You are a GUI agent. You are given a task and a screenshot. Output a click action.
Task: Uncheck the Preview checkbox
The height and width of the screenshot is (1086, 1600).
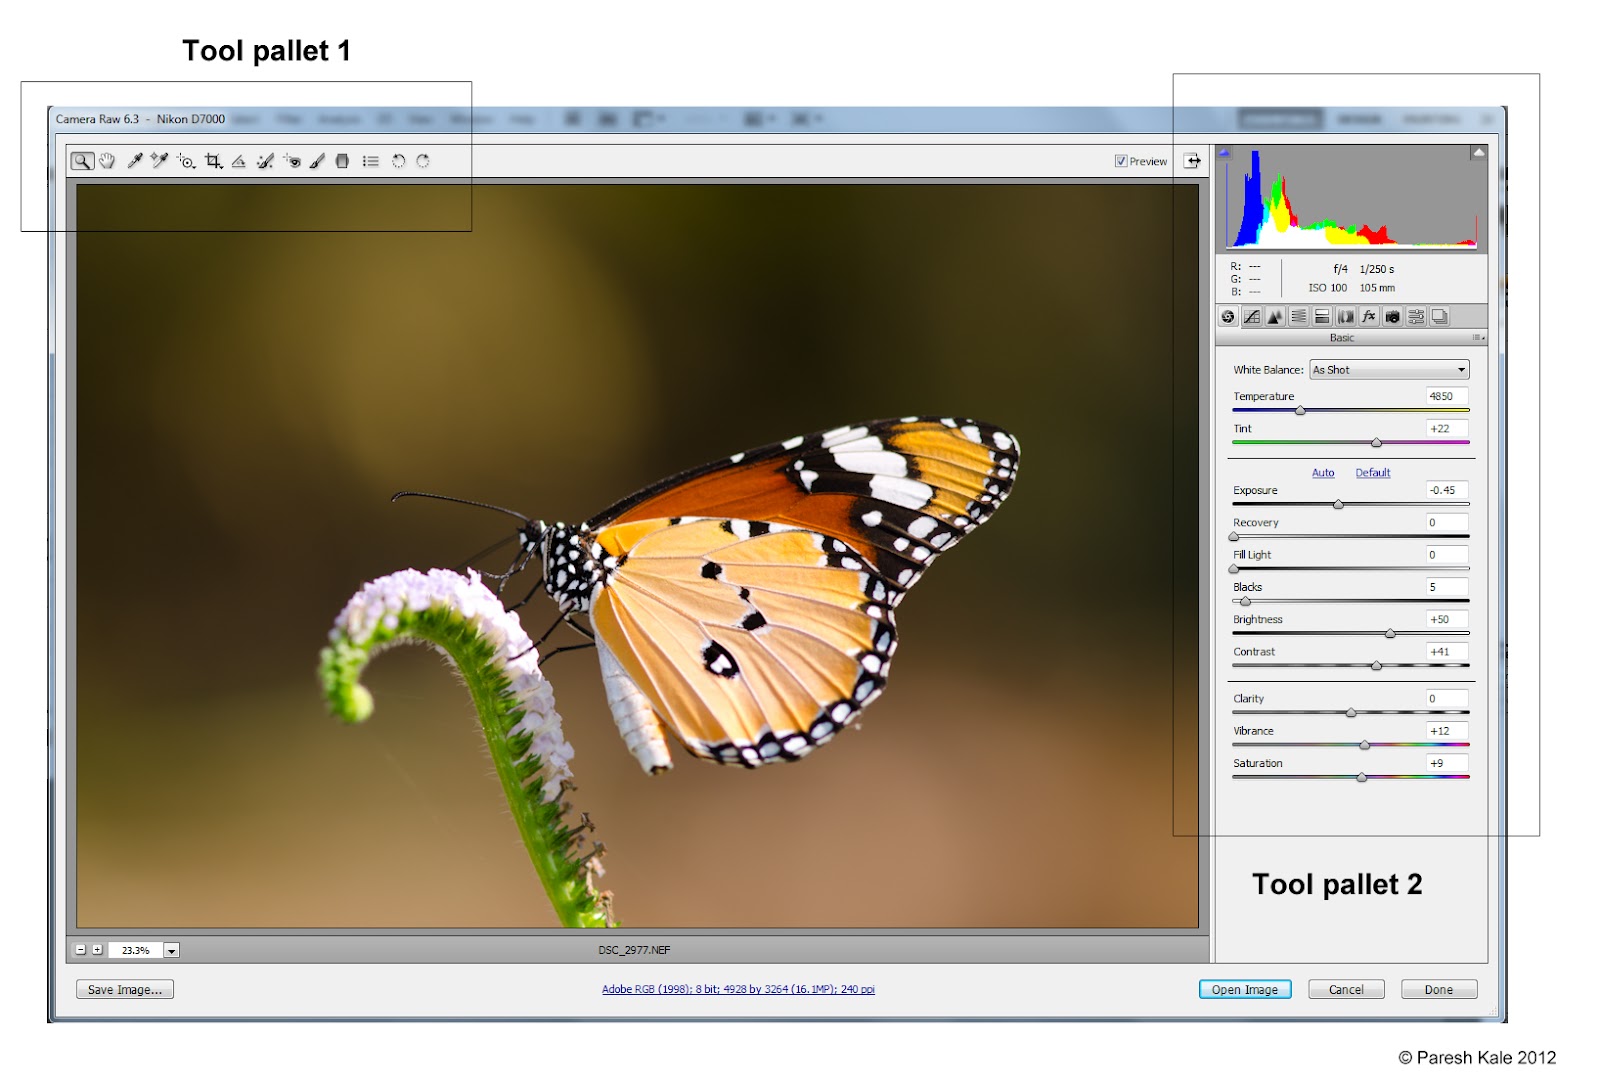pyautogui.click(x=1120, y=160)
